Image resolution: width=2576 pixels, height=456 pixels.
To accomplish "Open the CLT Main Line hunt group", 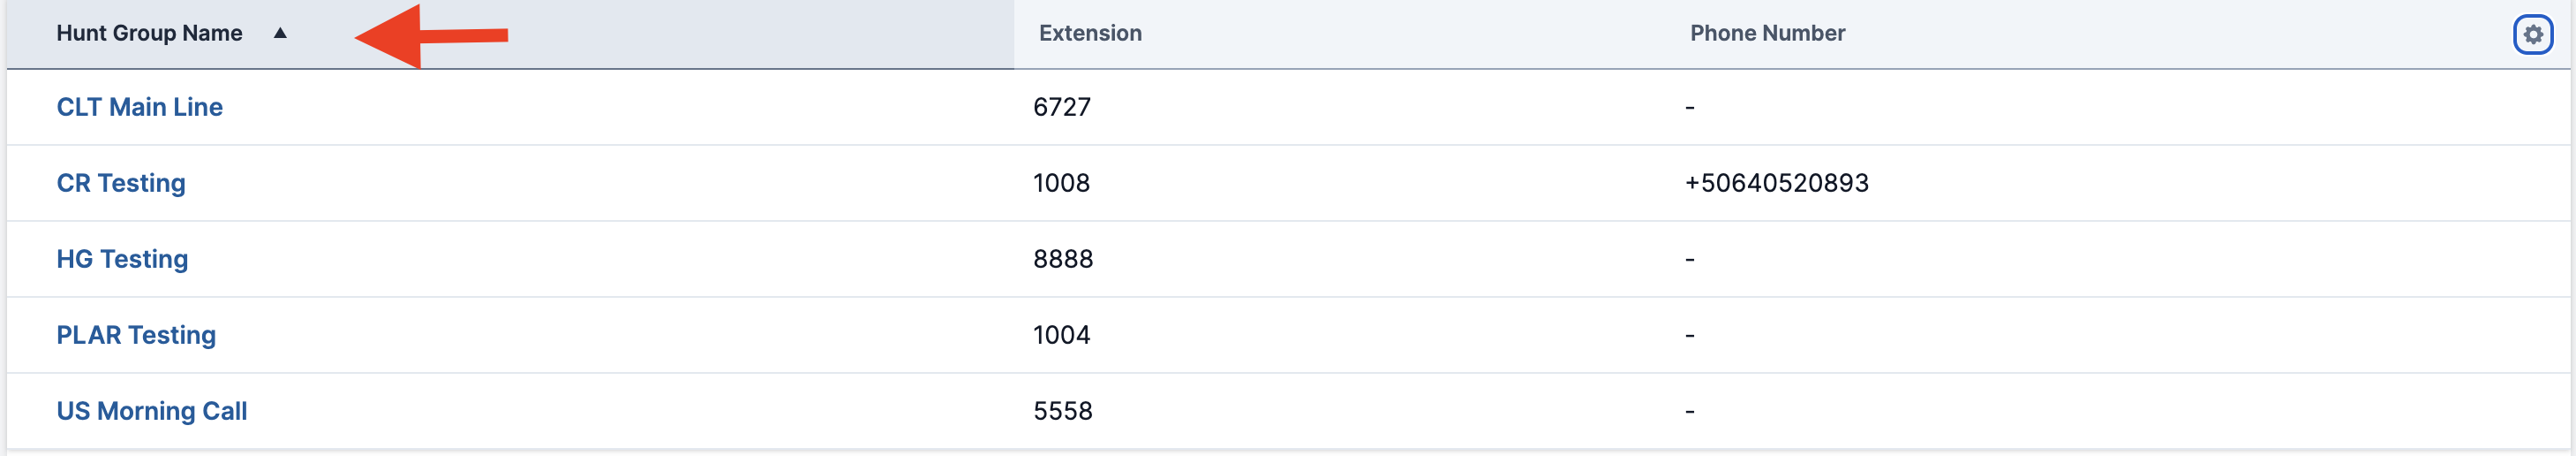I will [139, 107].
